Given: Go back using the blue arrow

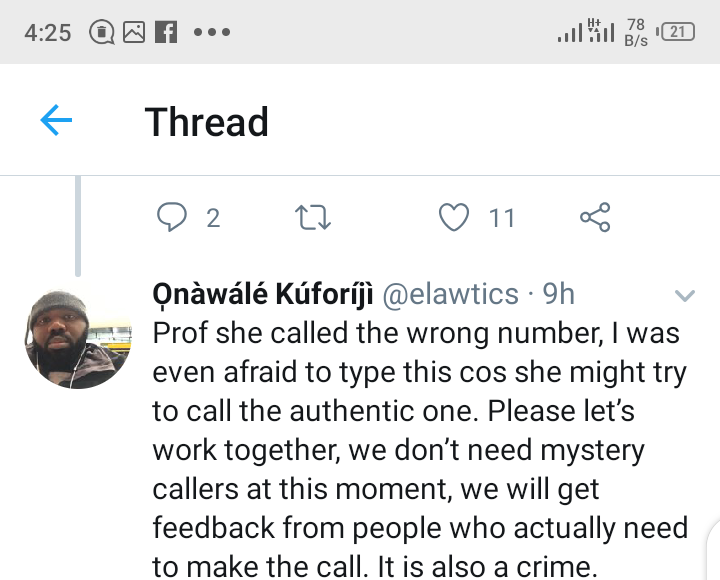Looking at the screenshot, I should (x=56, y=120).
